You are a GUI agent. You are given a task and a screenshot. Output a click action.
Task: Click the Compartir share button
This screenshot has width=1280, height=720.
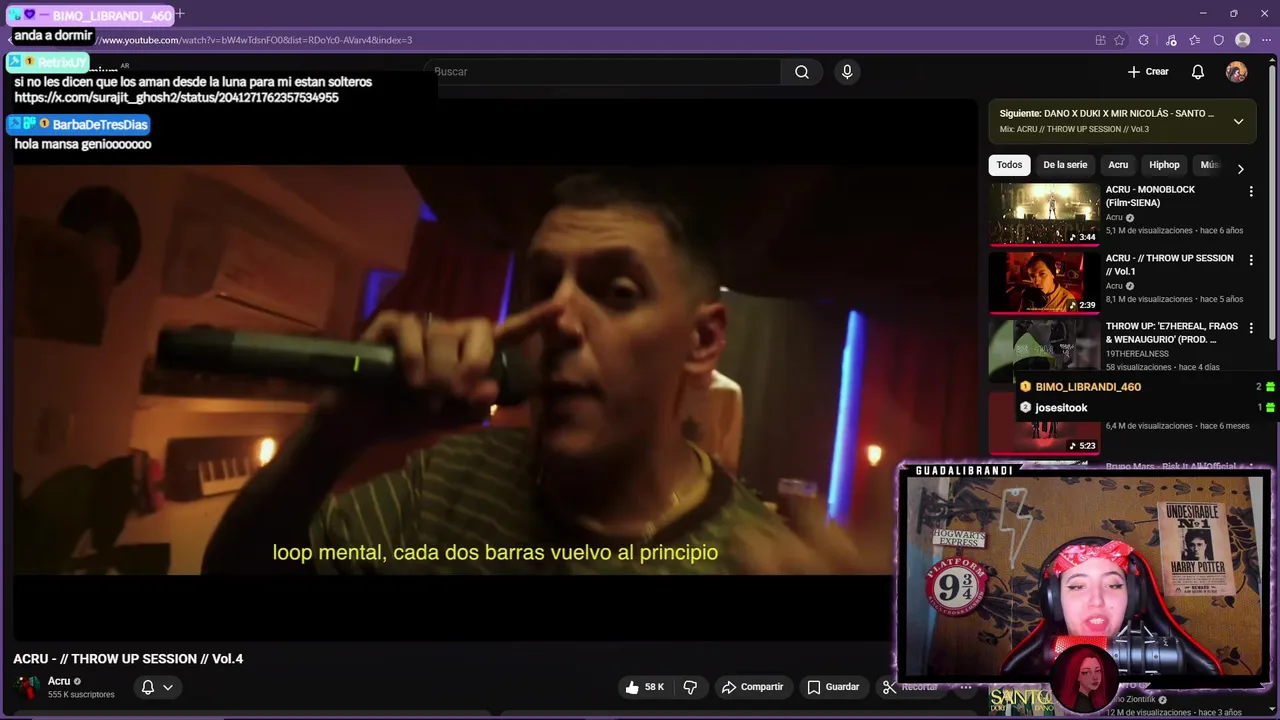click(x=753, y=687)
